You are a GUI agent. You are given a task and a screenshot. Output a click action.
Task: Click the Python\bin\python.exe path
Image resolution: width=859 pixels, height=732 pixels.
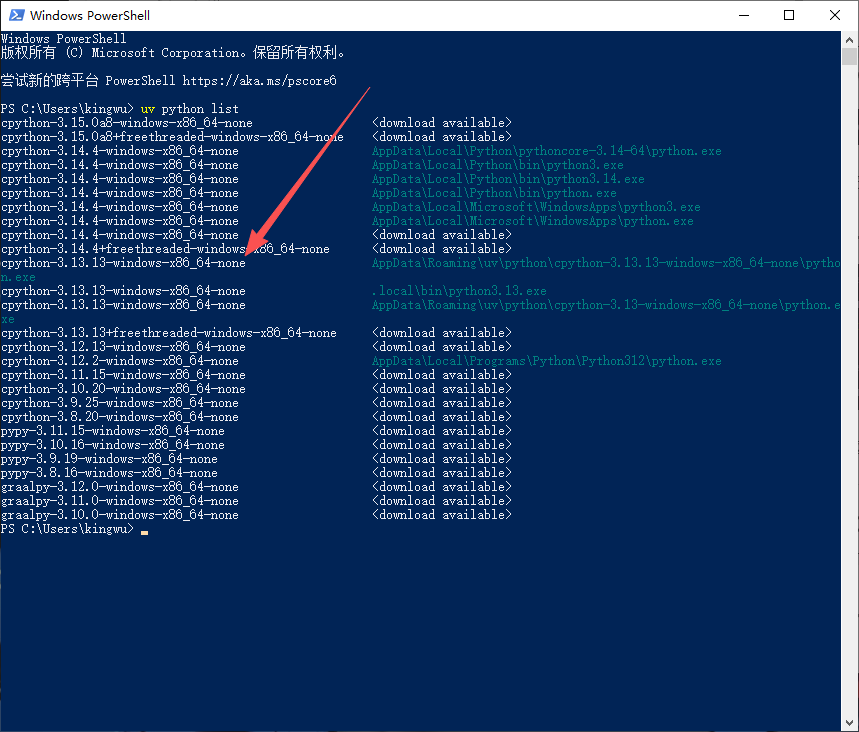(494, 193)
